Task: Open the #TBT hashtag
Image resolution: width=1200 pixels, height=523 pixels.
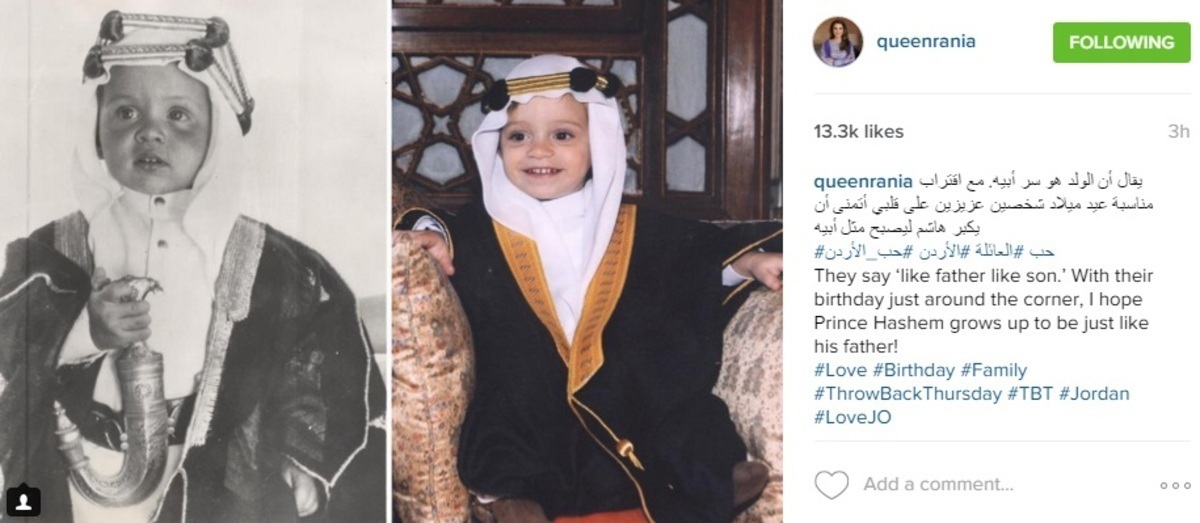Action: 1030,394
